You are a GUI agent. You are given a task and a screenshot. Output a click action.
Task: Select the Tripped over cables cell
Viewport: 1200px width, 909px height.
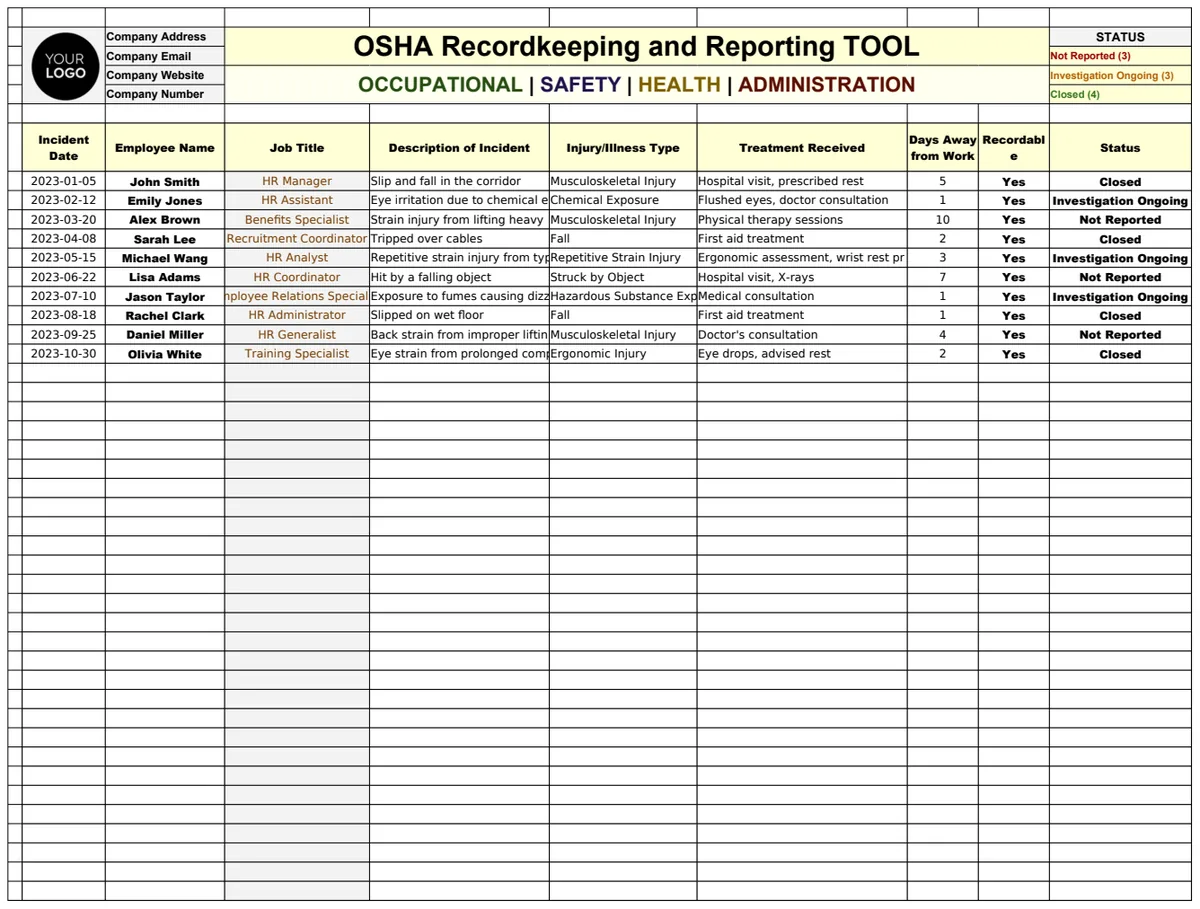[x=459, y=239]
